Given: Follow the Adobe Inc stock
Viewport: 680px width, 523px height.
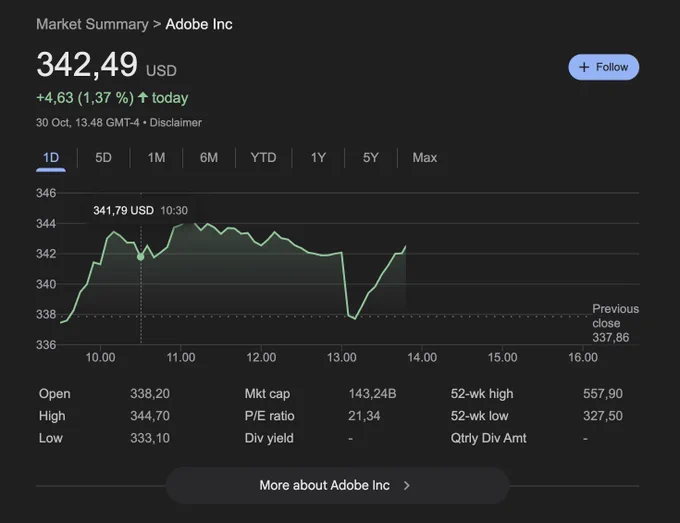Looking at the screenshot, I should pyautogui.click(x=603, y=67).
